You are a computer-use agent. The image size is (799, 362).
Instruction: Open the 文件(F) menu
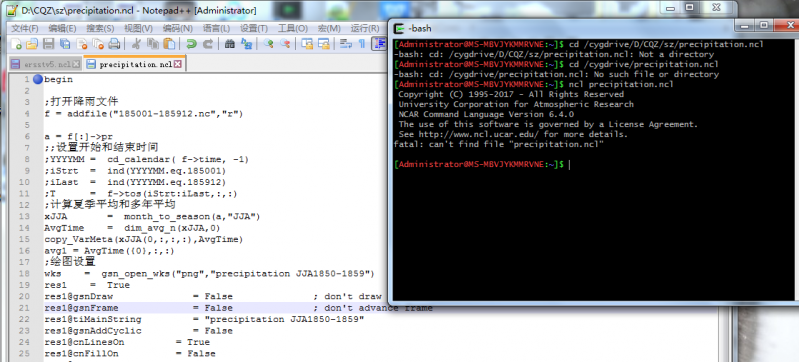click(25, 29)
